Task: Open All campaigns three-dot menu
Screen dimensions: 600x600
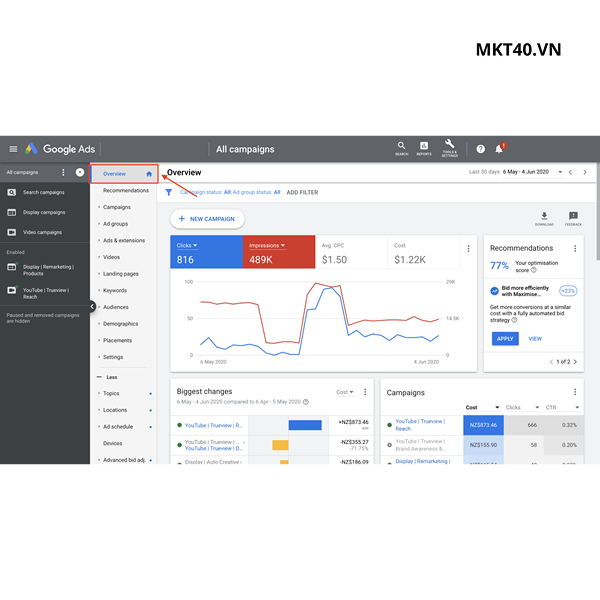Action: [x=63, y=172]
